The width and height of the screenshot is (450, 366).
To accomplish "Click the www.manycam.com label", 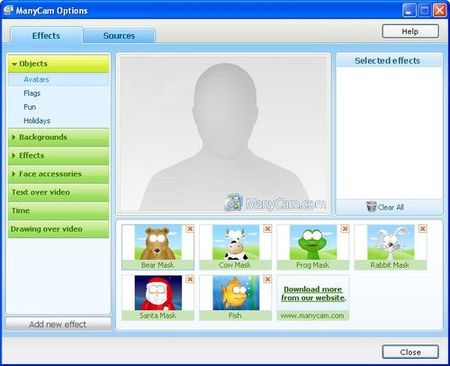I will [312, 315].
